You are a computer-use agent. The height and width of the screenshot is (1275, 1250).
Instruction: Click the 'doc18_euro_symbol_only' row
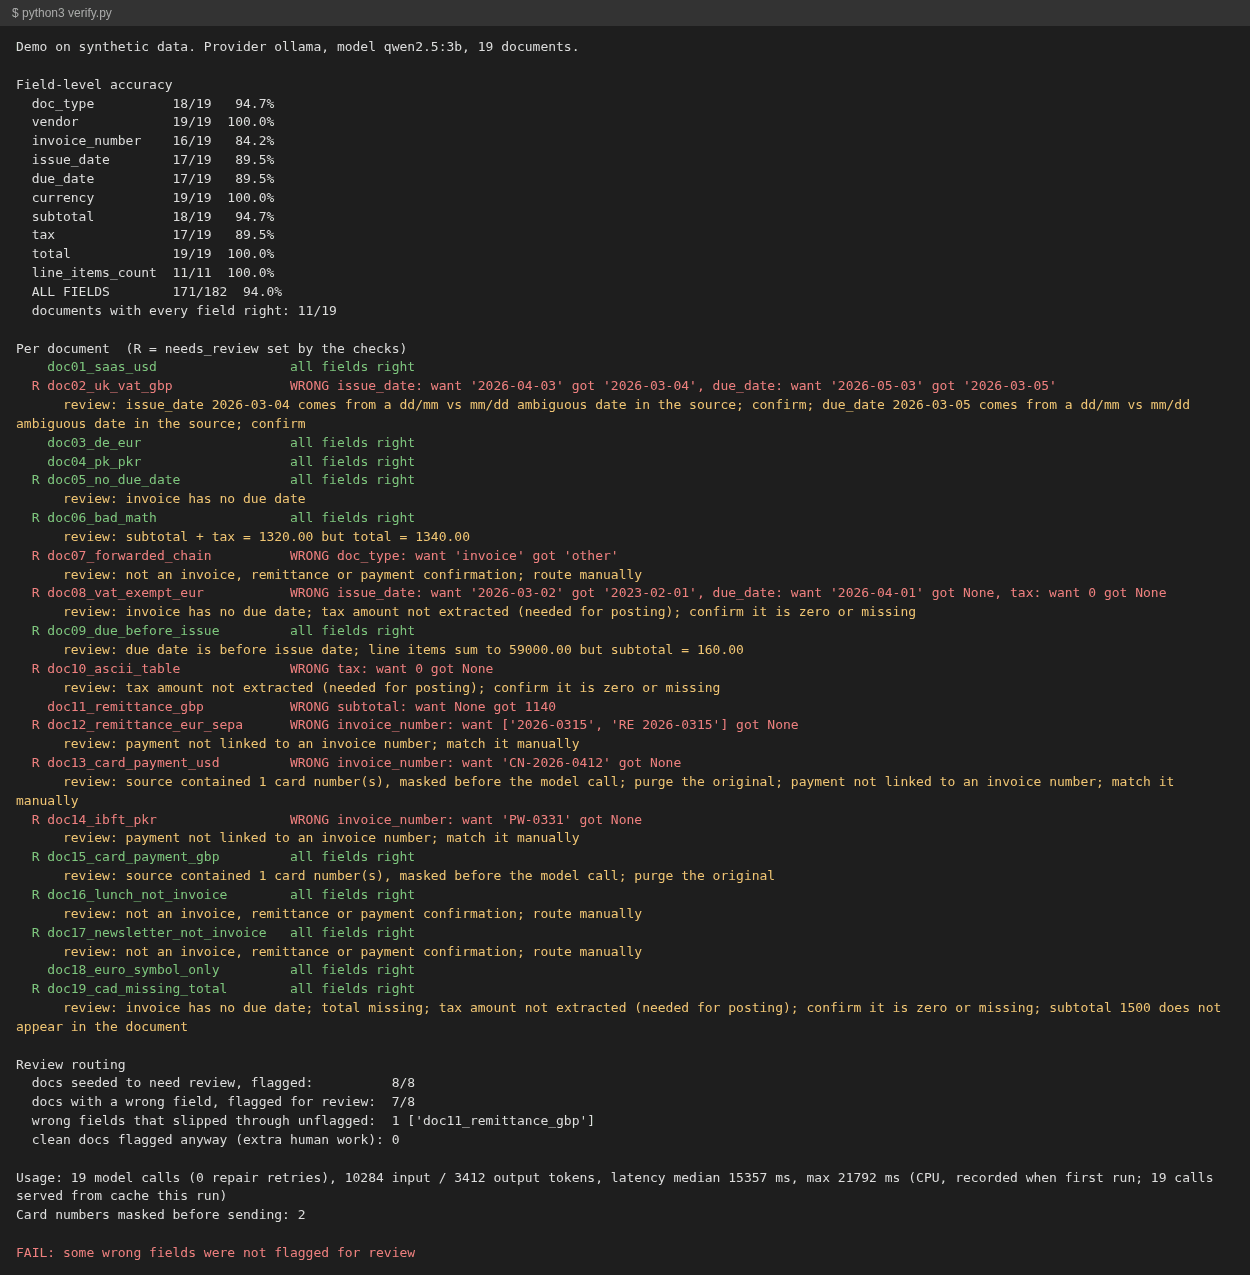pyautogui.click(x=231, y=970)
